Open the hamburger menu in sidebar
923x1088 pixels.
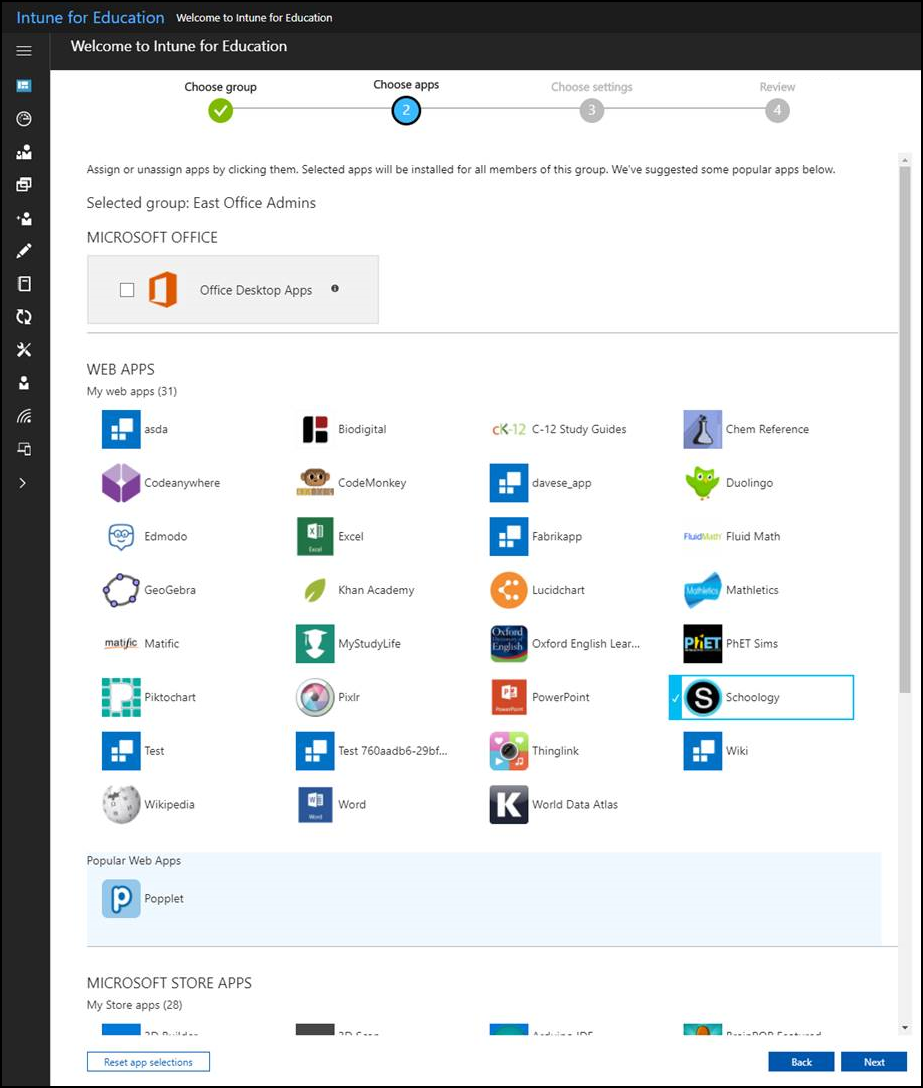[24, 51]
